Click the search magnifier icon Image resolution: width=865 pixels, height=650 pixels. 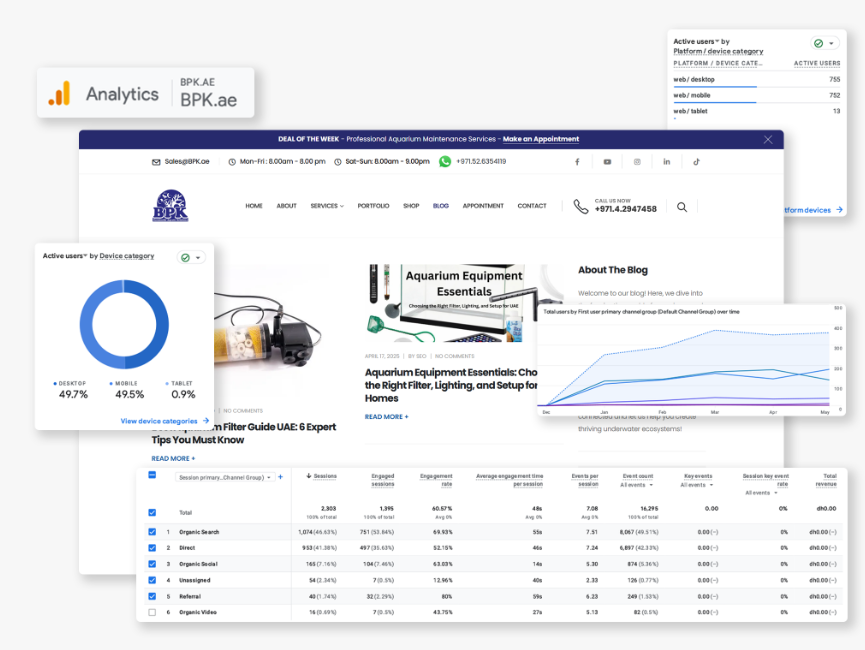click(x=682, y=207)
